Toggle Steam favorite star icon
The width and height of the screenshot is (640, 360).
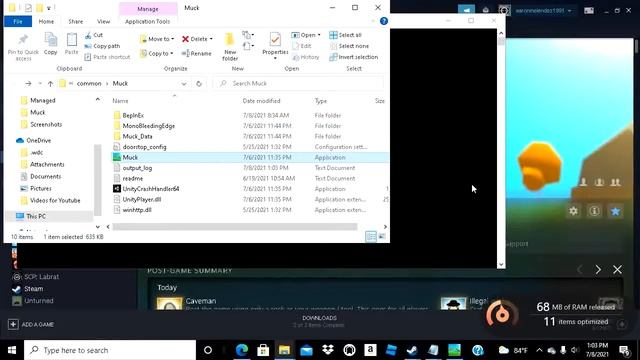tap(616, 211)
